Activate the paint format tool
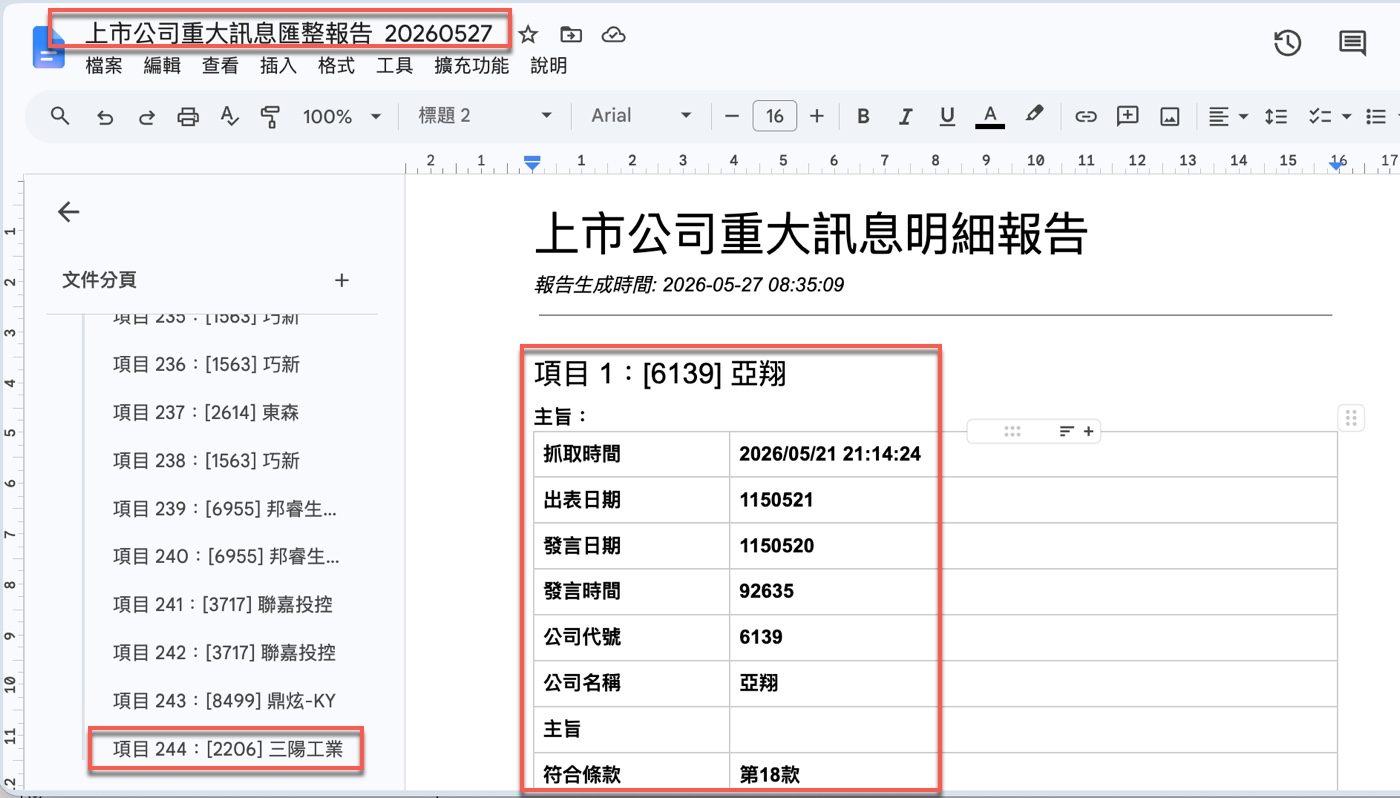 tap(270, 117)
